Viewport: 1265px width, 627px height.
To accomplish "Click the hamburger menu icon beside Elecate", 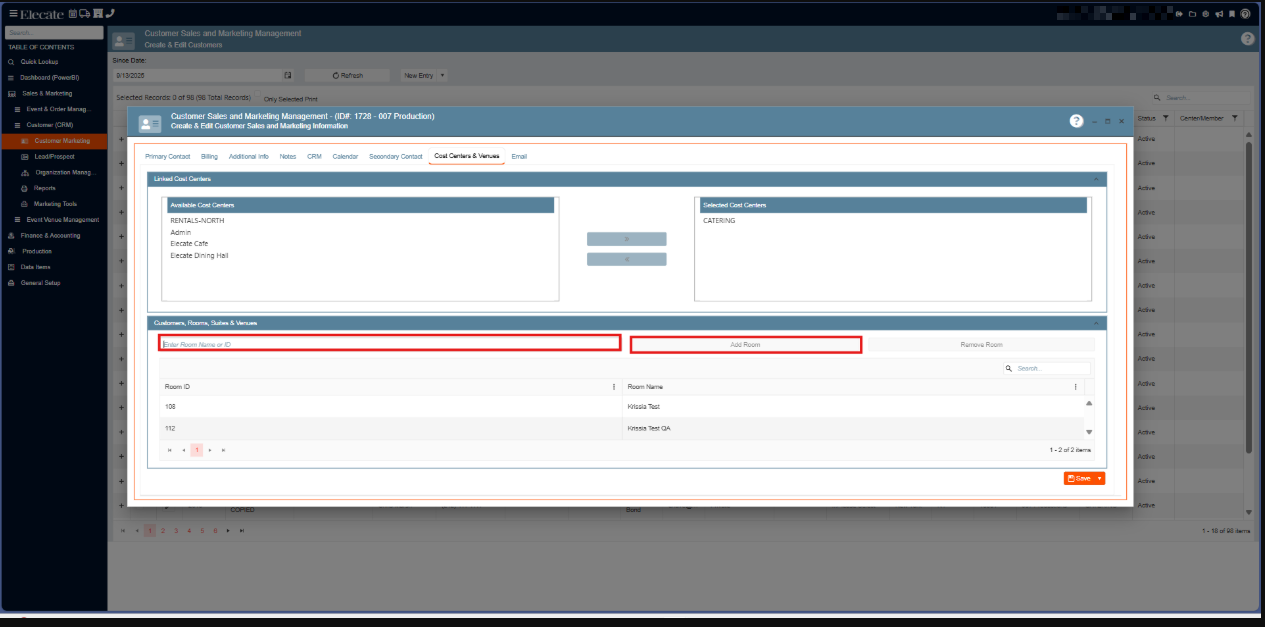I will (13, 13).
